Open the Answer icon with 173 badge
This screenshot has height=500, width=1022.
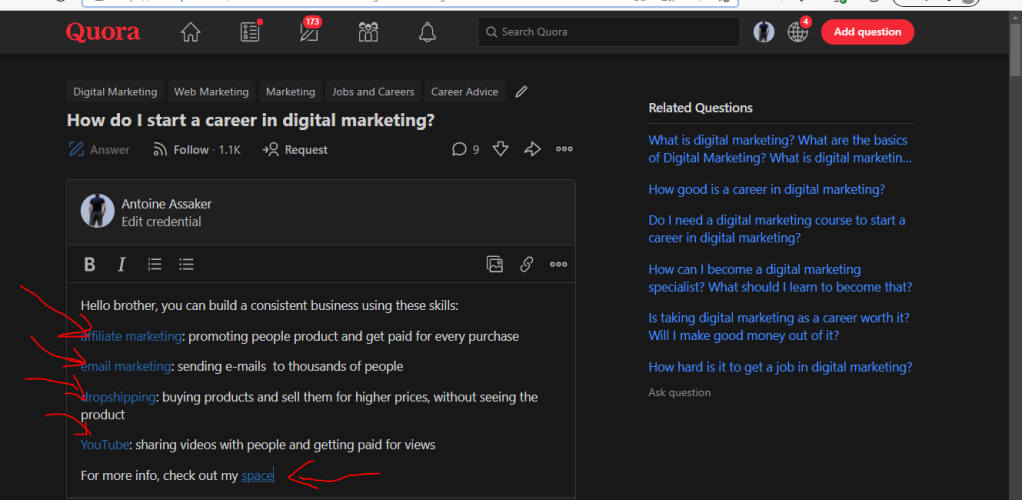coord(309,30)
